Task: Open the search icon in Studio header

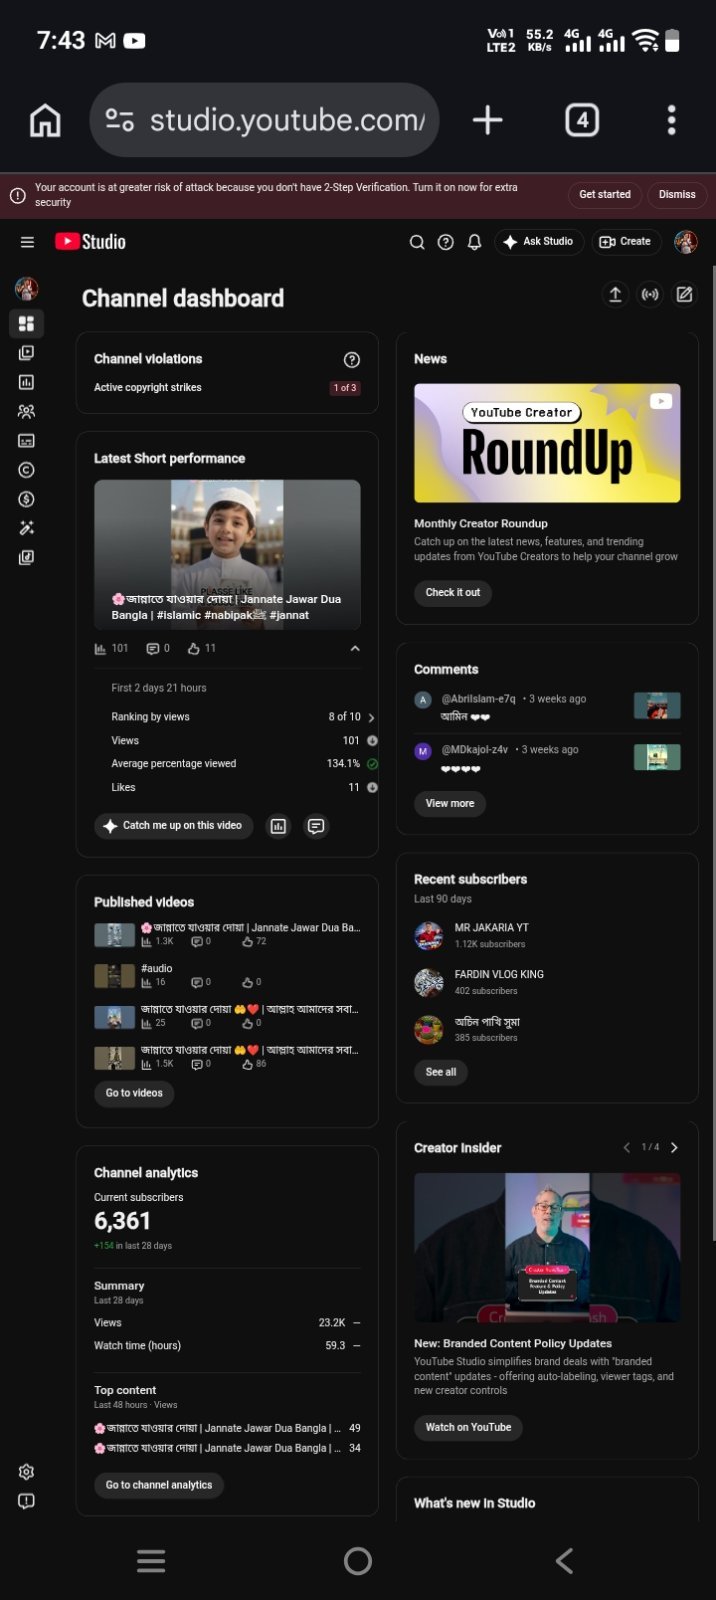Action: tap(417, 242)
